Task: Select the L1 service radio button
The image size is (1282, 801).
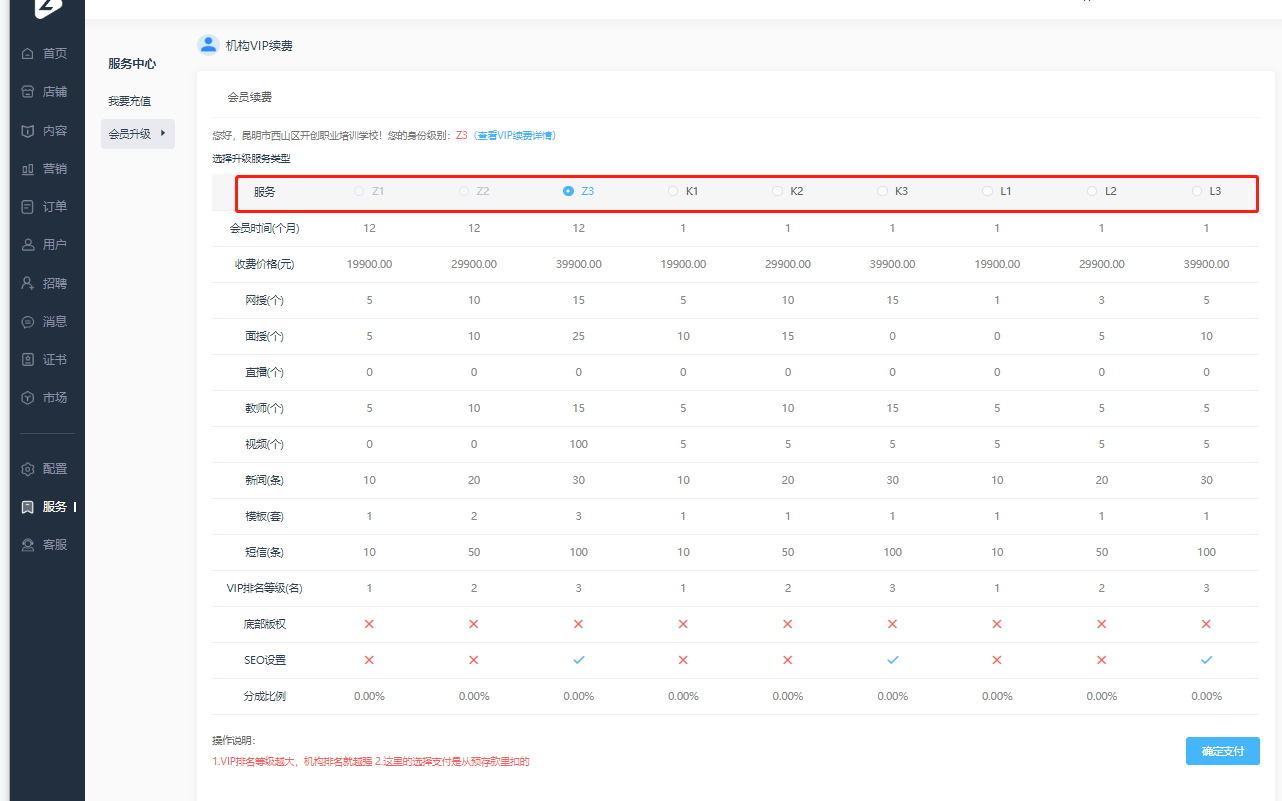Action: pos(987,191)
